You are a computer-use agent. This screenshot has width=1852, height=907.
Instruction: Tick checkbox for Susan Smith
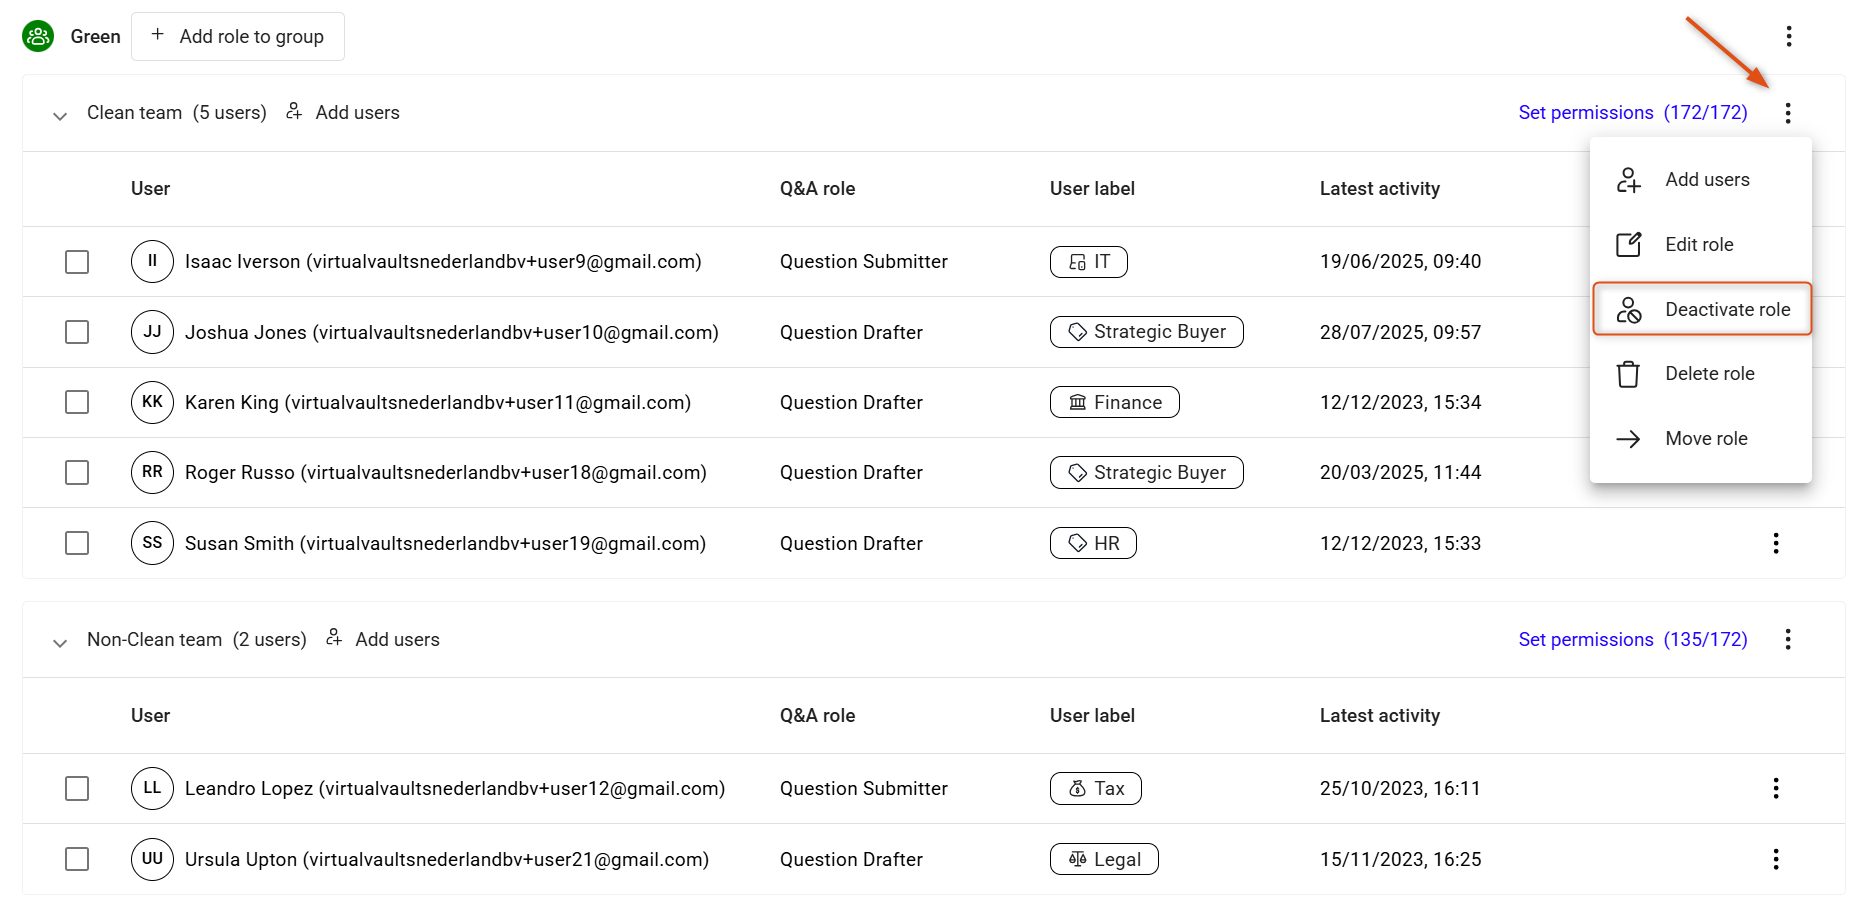(x=77, y=543)
